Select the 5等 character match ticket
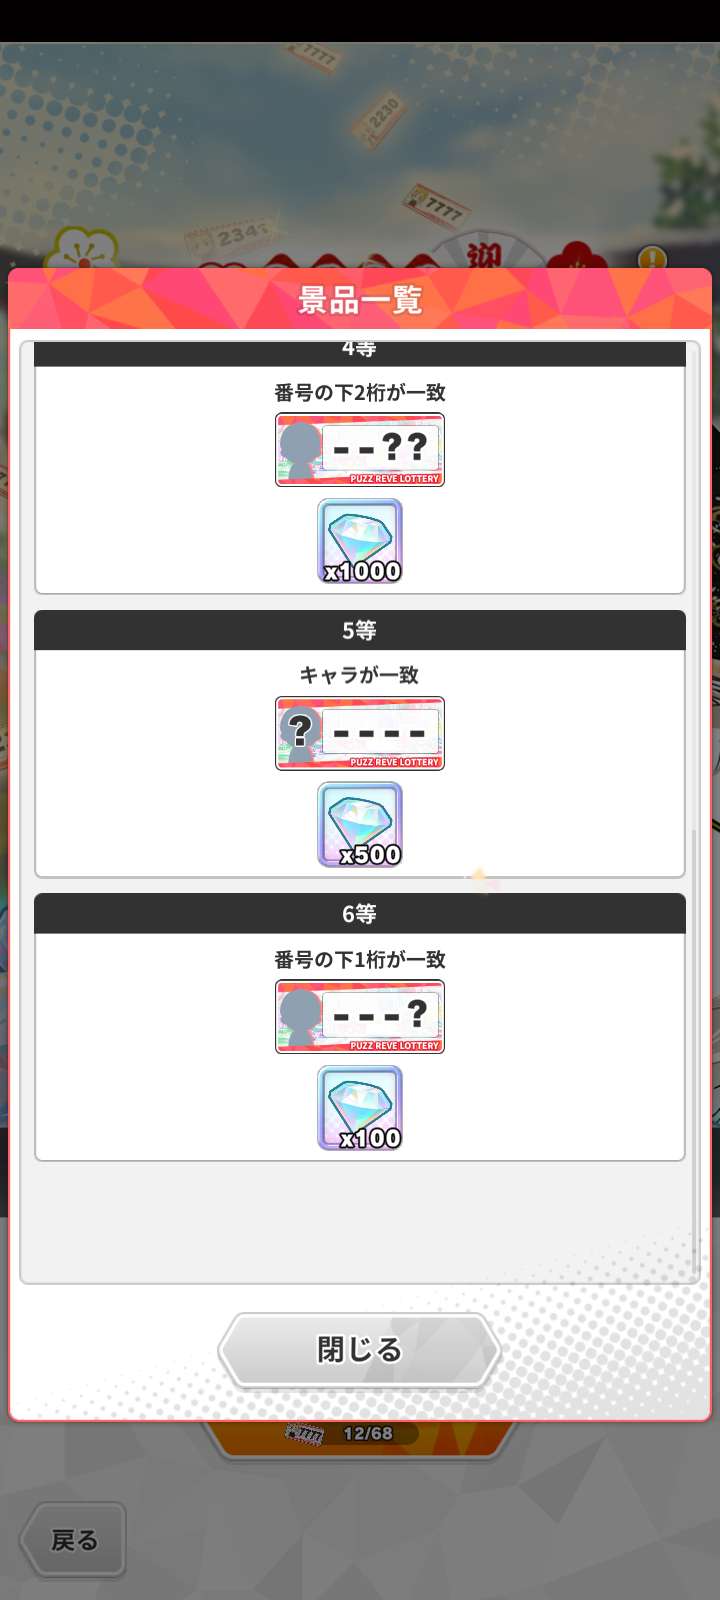Viewport: 720px width, 1600px height. point(360,733)
